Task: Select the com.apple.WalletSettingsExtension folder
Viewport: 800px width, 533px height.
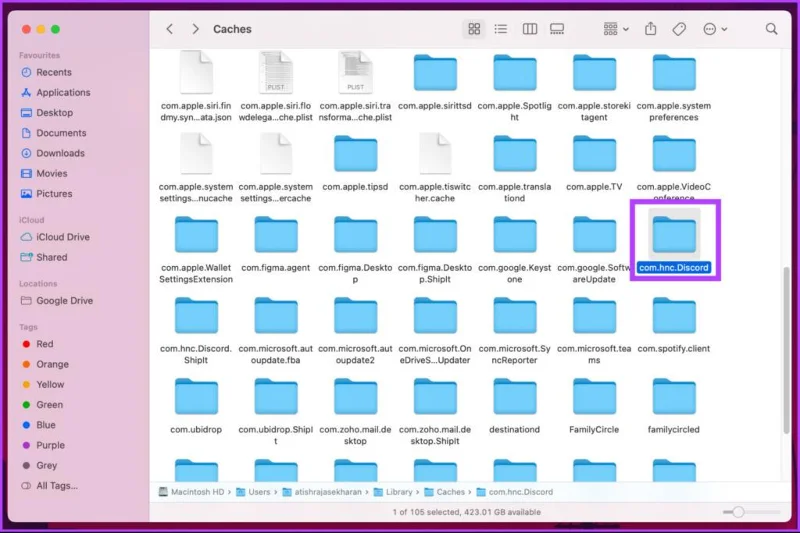Action: pyautogui.click(x=196, y=249)
